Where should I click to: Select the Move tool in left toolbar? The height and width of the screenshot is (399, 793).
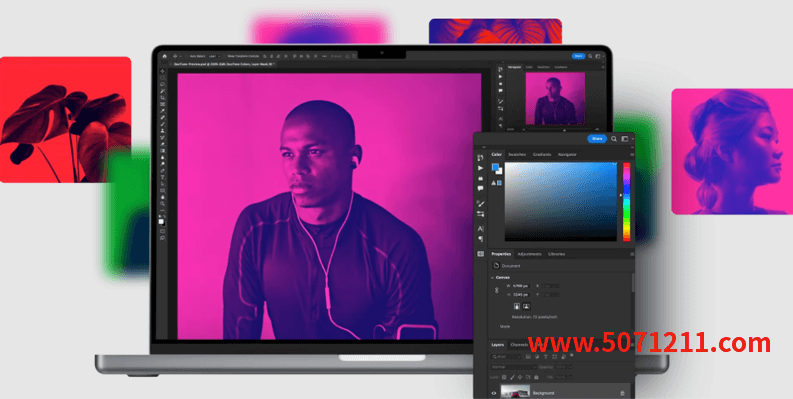tap(162, 71)
